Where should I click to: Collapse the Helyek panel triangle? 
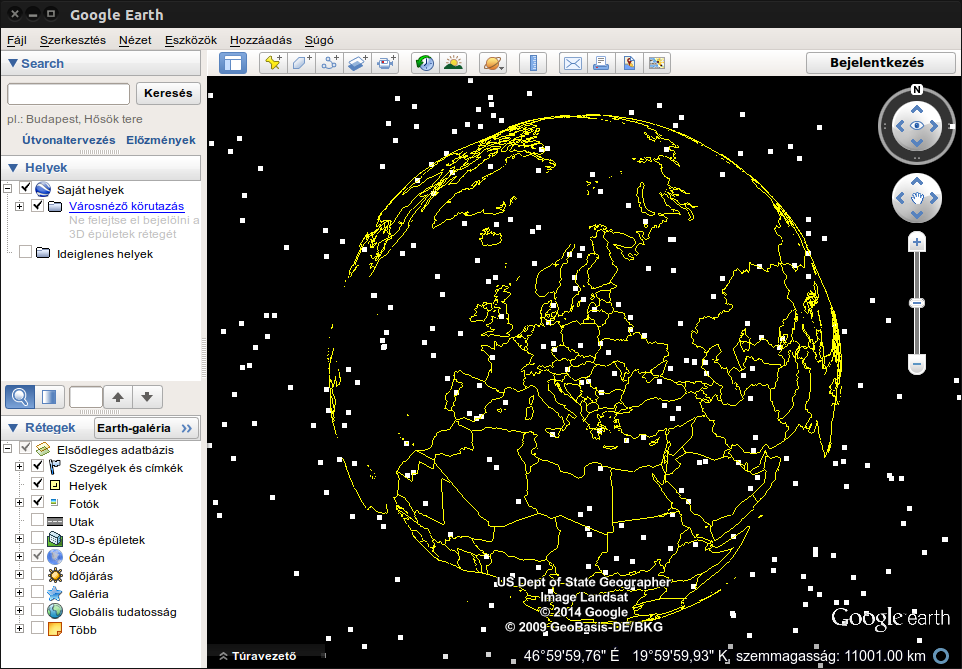click(12, 168)
